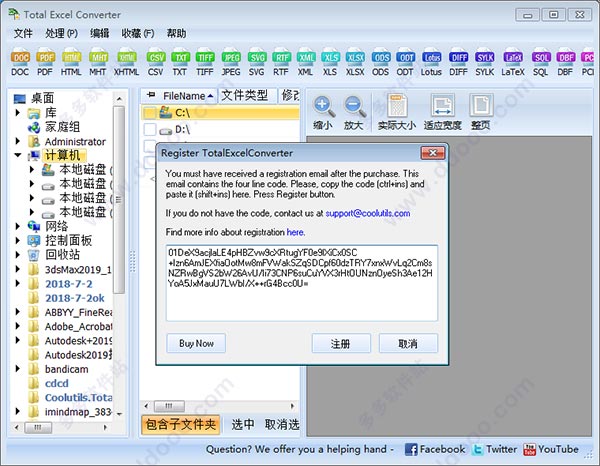Click the registration code text box

pos(302,283)
